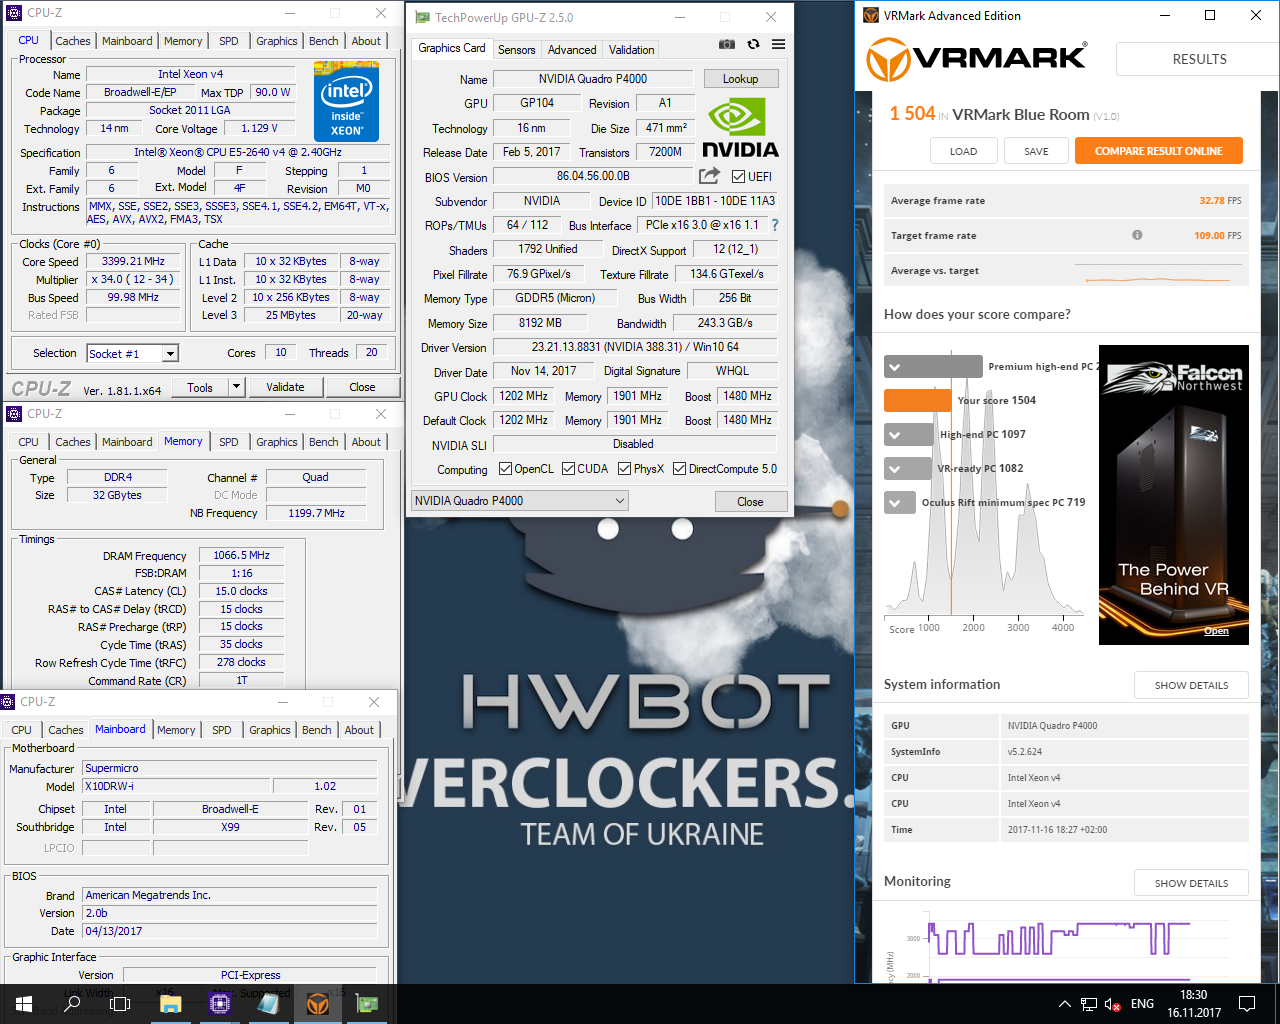Open Task View from the taskbar

click(120, 1004)
